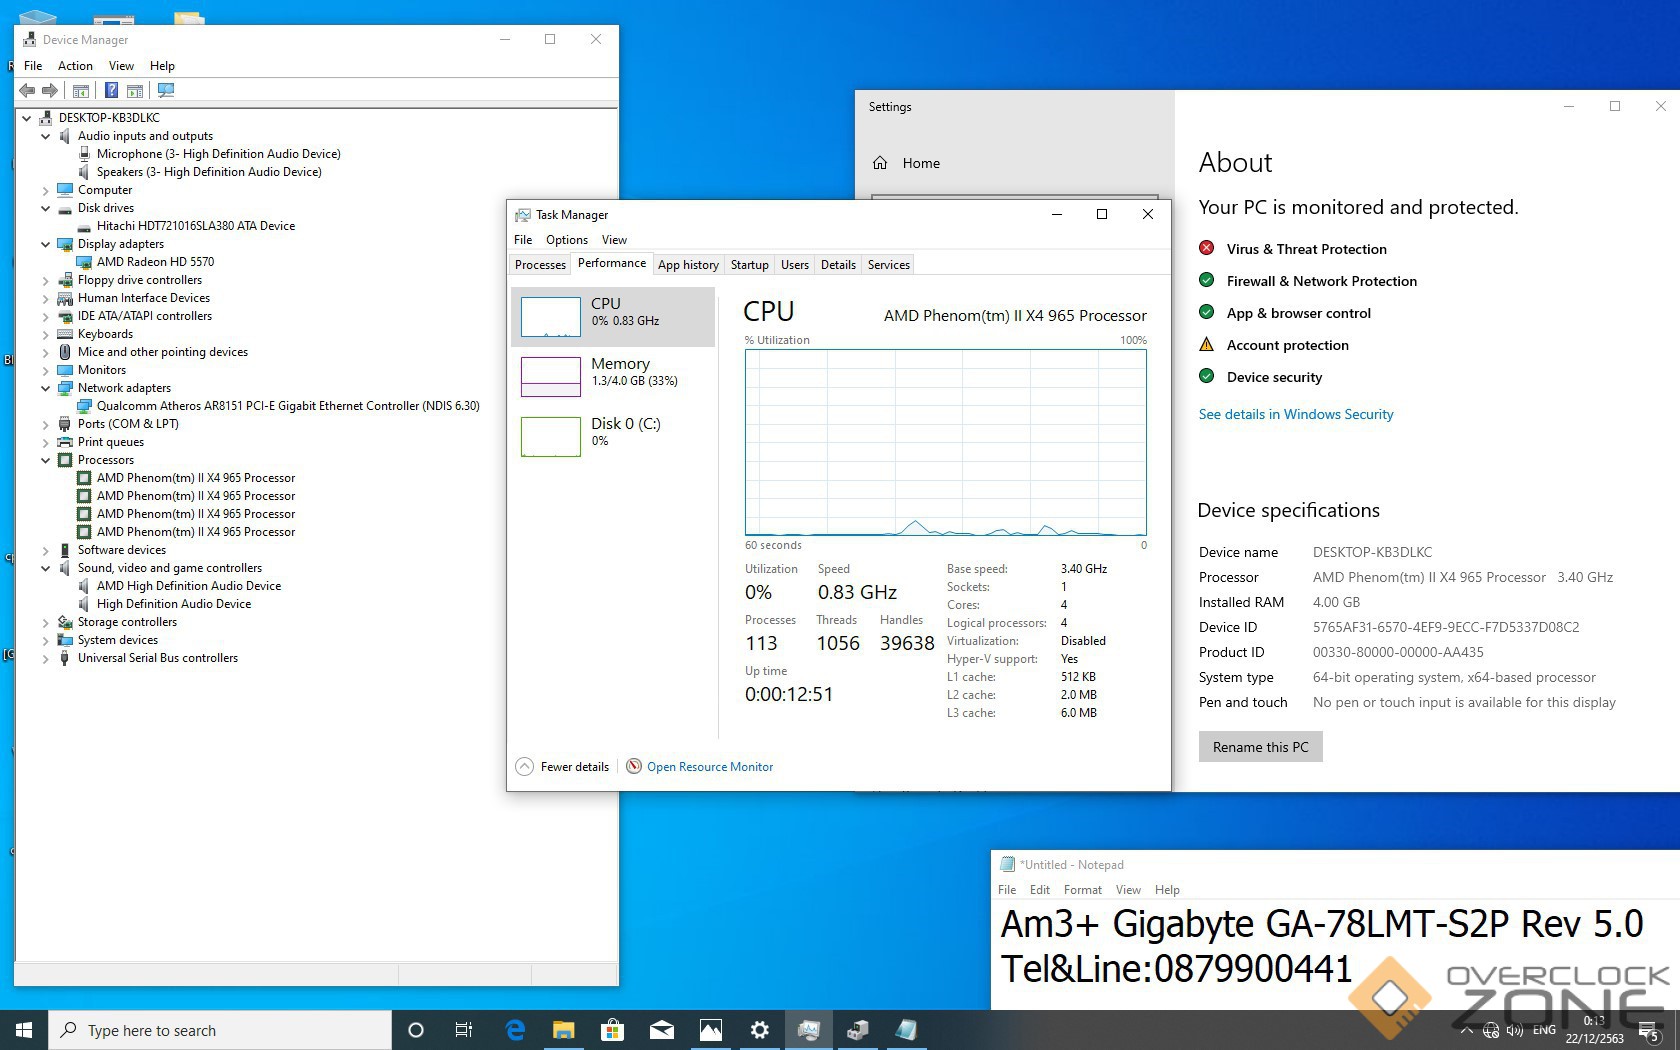Click the taskbar clock showing 22/12/2563
The width and height of the screenshot is (1680, 1050).
(x=1594, y=1030)
